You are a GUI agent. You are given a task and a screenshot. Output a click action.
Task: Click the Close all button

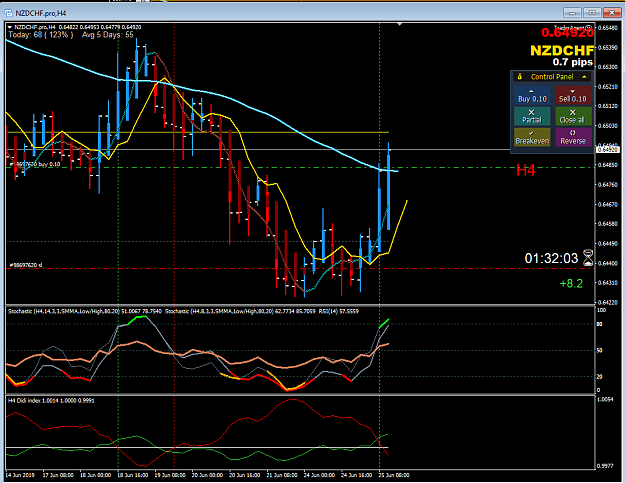[x=573, y=116]
